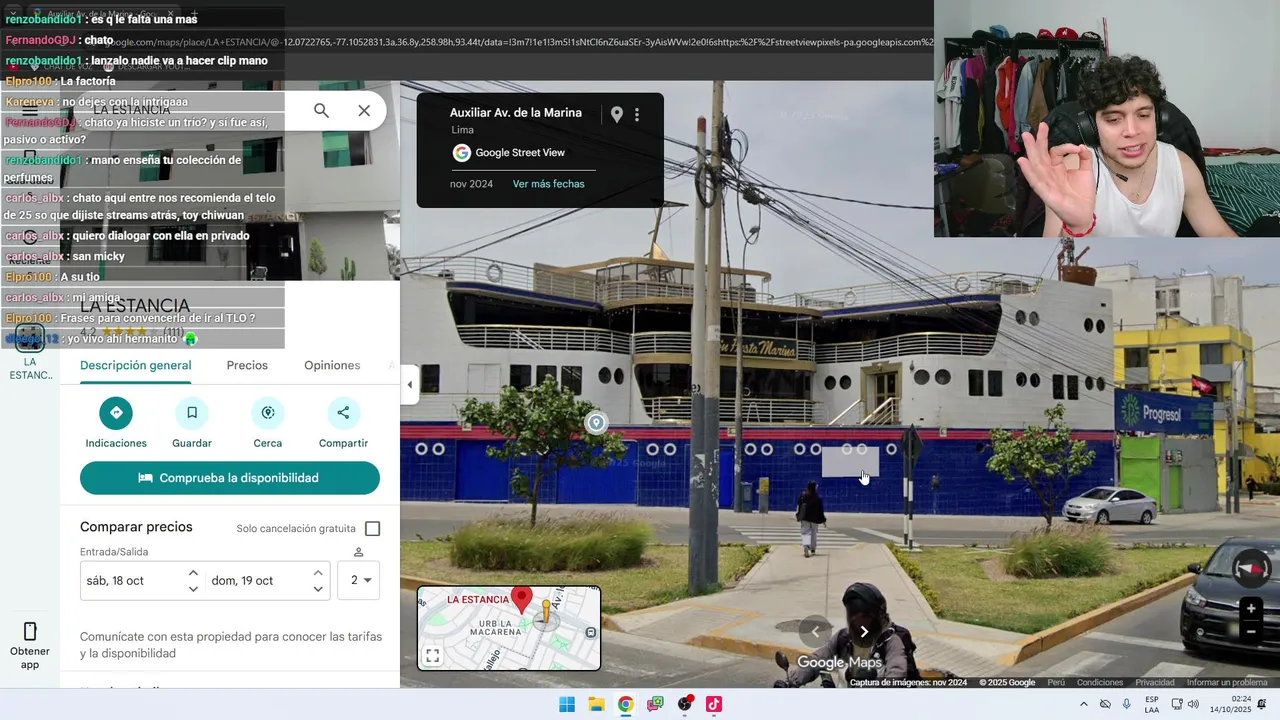Toggle Solo cancelación gratuita checkbox

(373, 529)
